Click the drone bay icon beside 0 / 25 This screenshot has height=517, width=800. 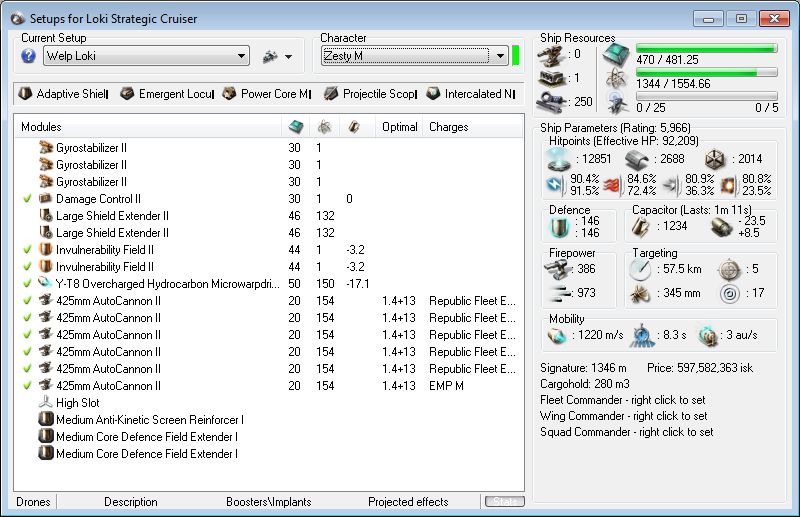[617, 102]
